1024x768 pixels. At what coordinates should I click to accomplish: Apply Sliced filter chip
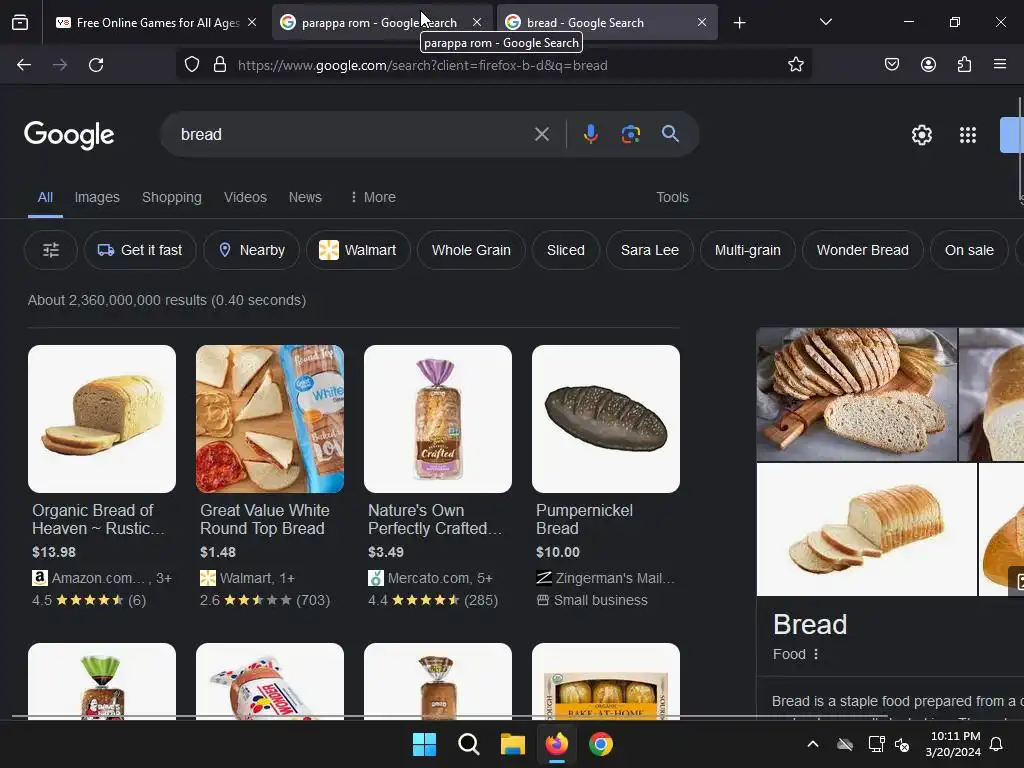pos(566,250)
